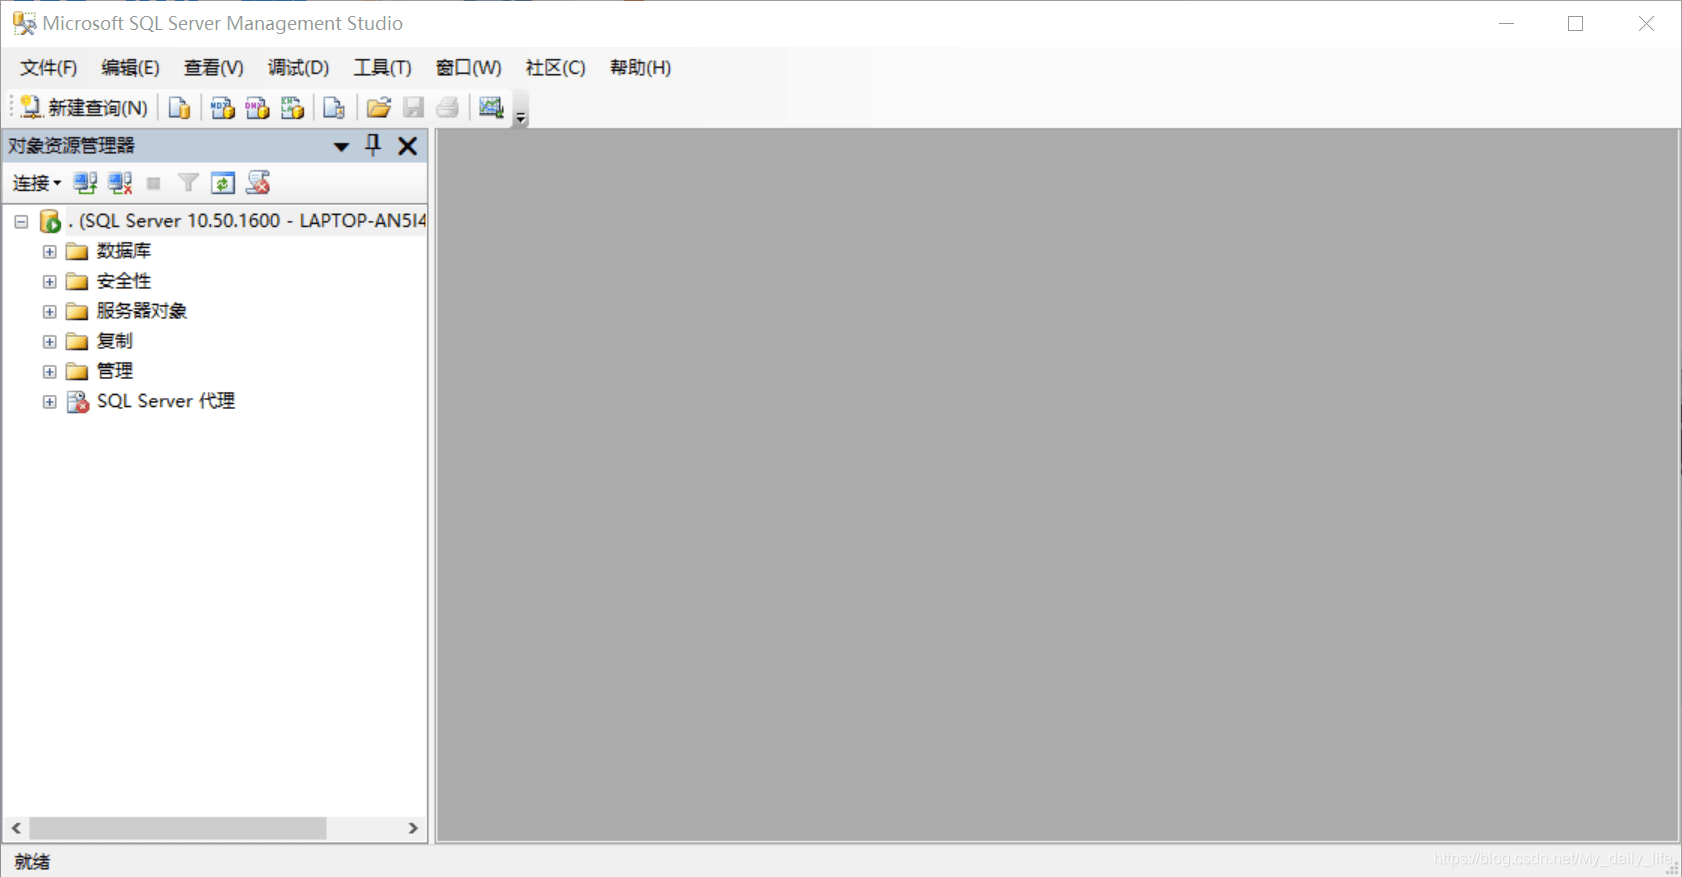Select the 管理 tree item
The image size is (1682, 877).
pyautogui.click(x=115, y=371)
